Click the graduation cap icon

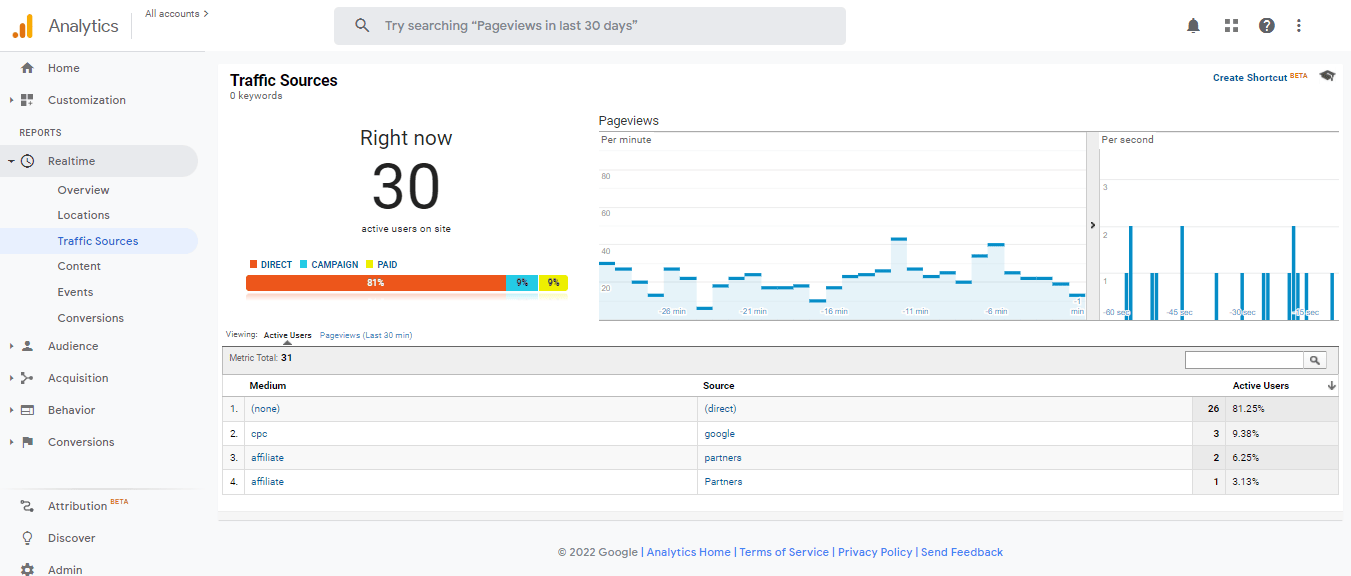pos(1327,76)
